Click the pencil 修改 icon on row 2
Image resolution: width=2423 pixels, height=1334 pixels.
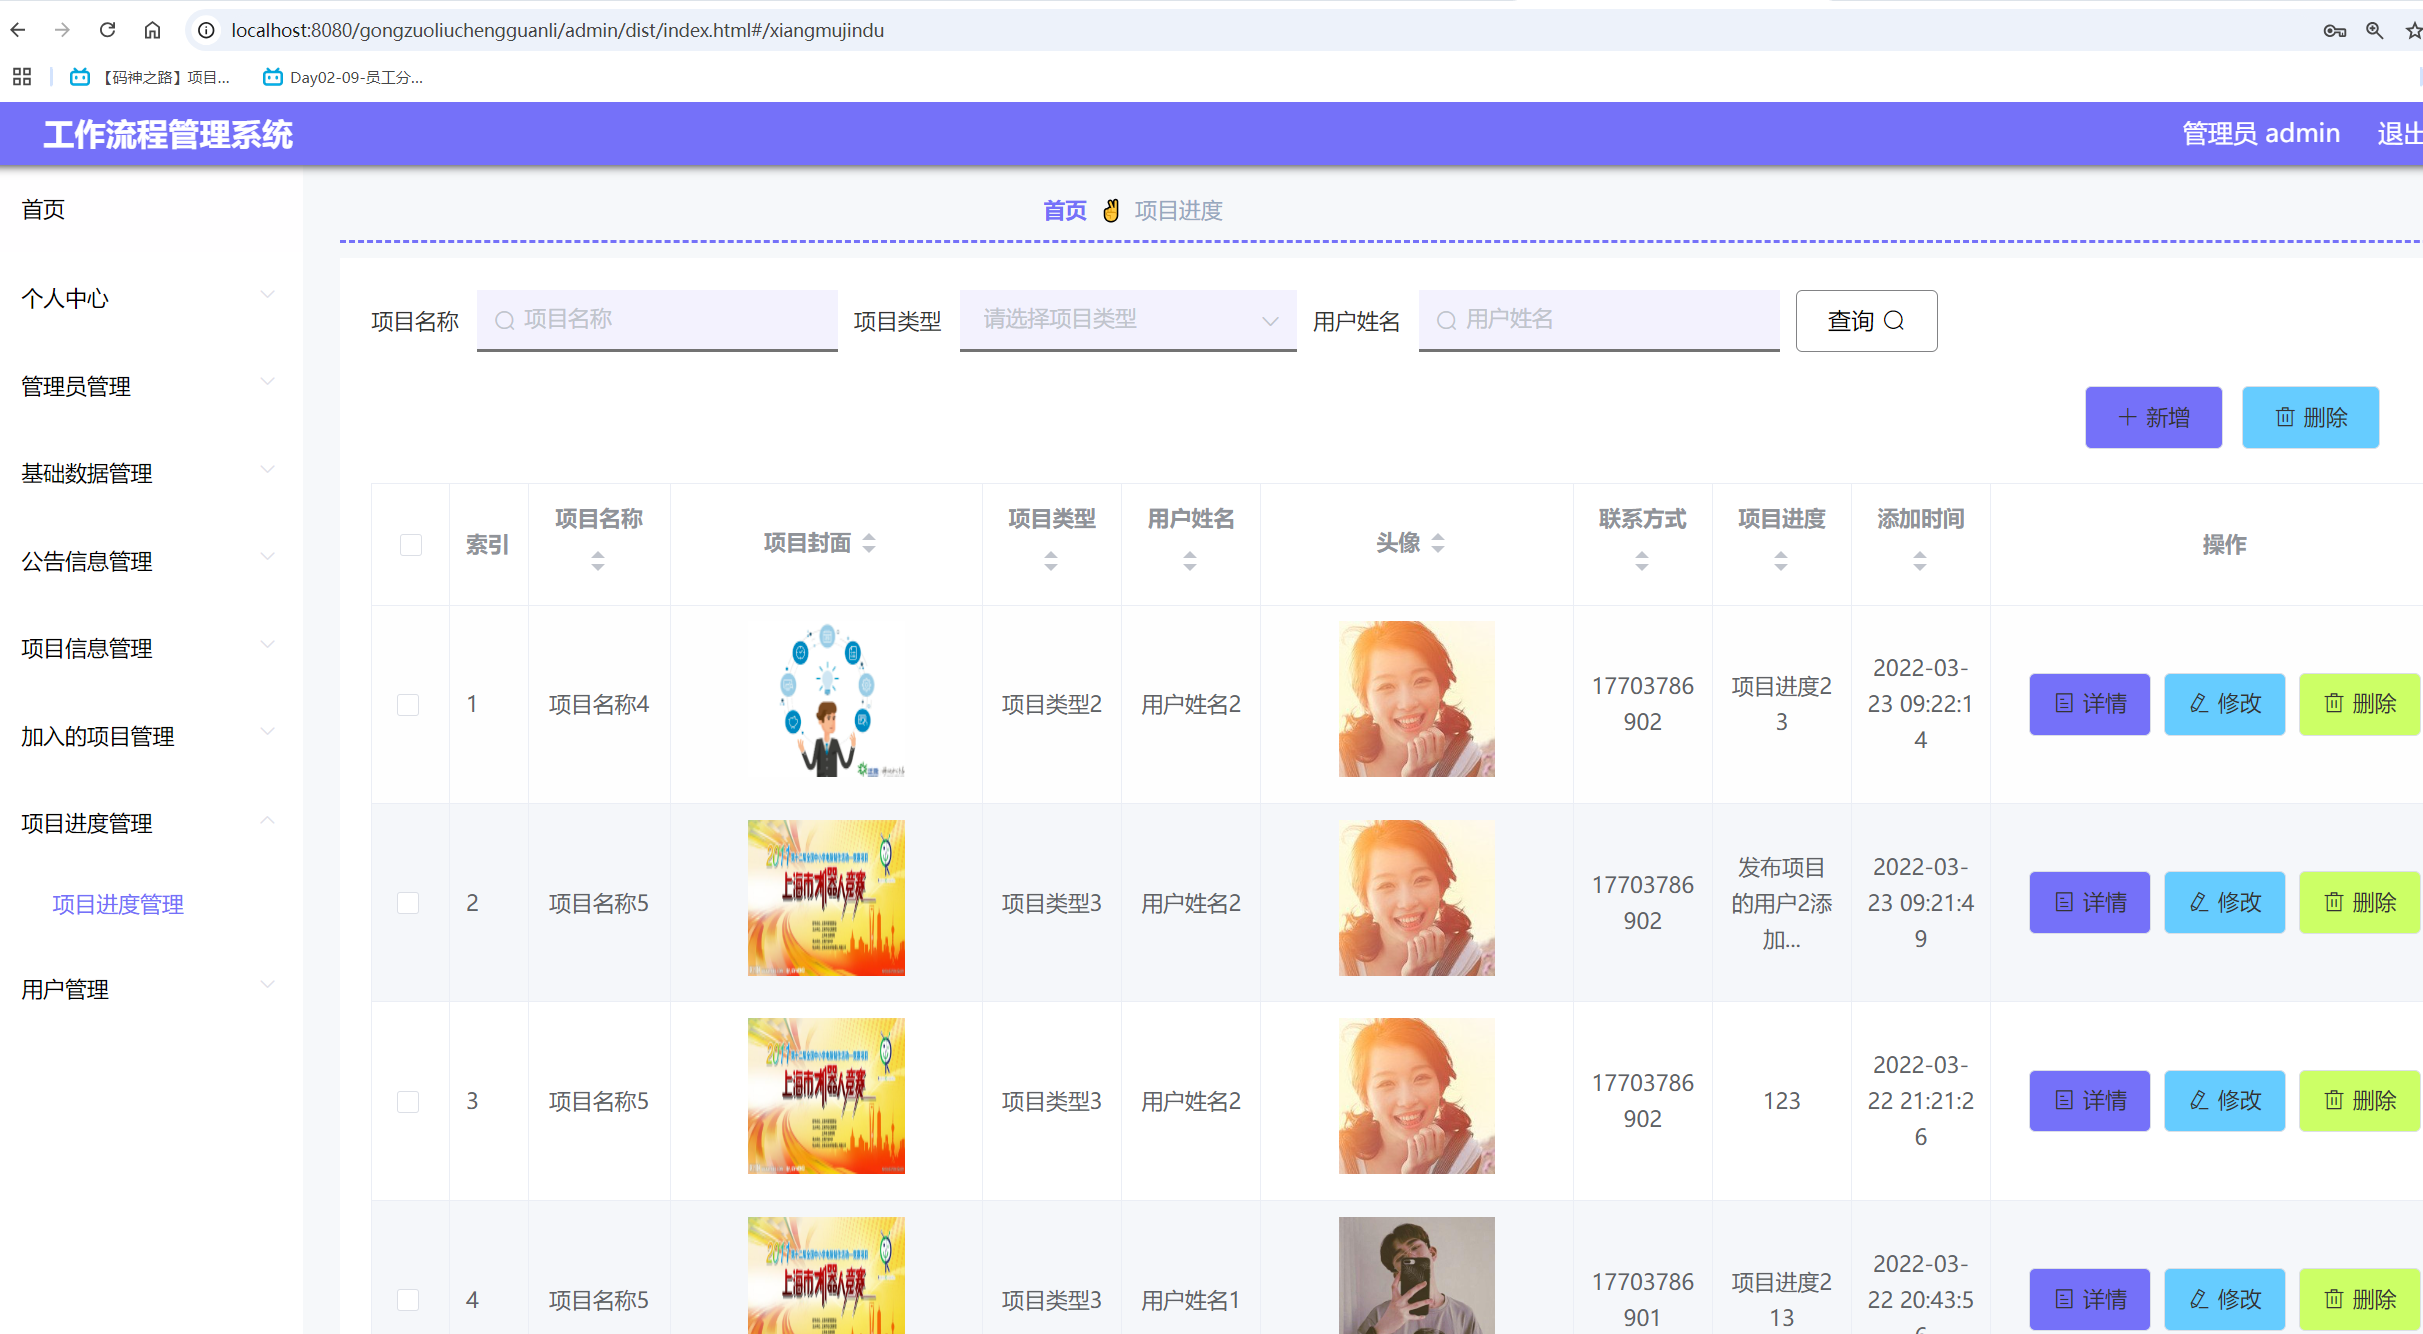(2197, 902)
